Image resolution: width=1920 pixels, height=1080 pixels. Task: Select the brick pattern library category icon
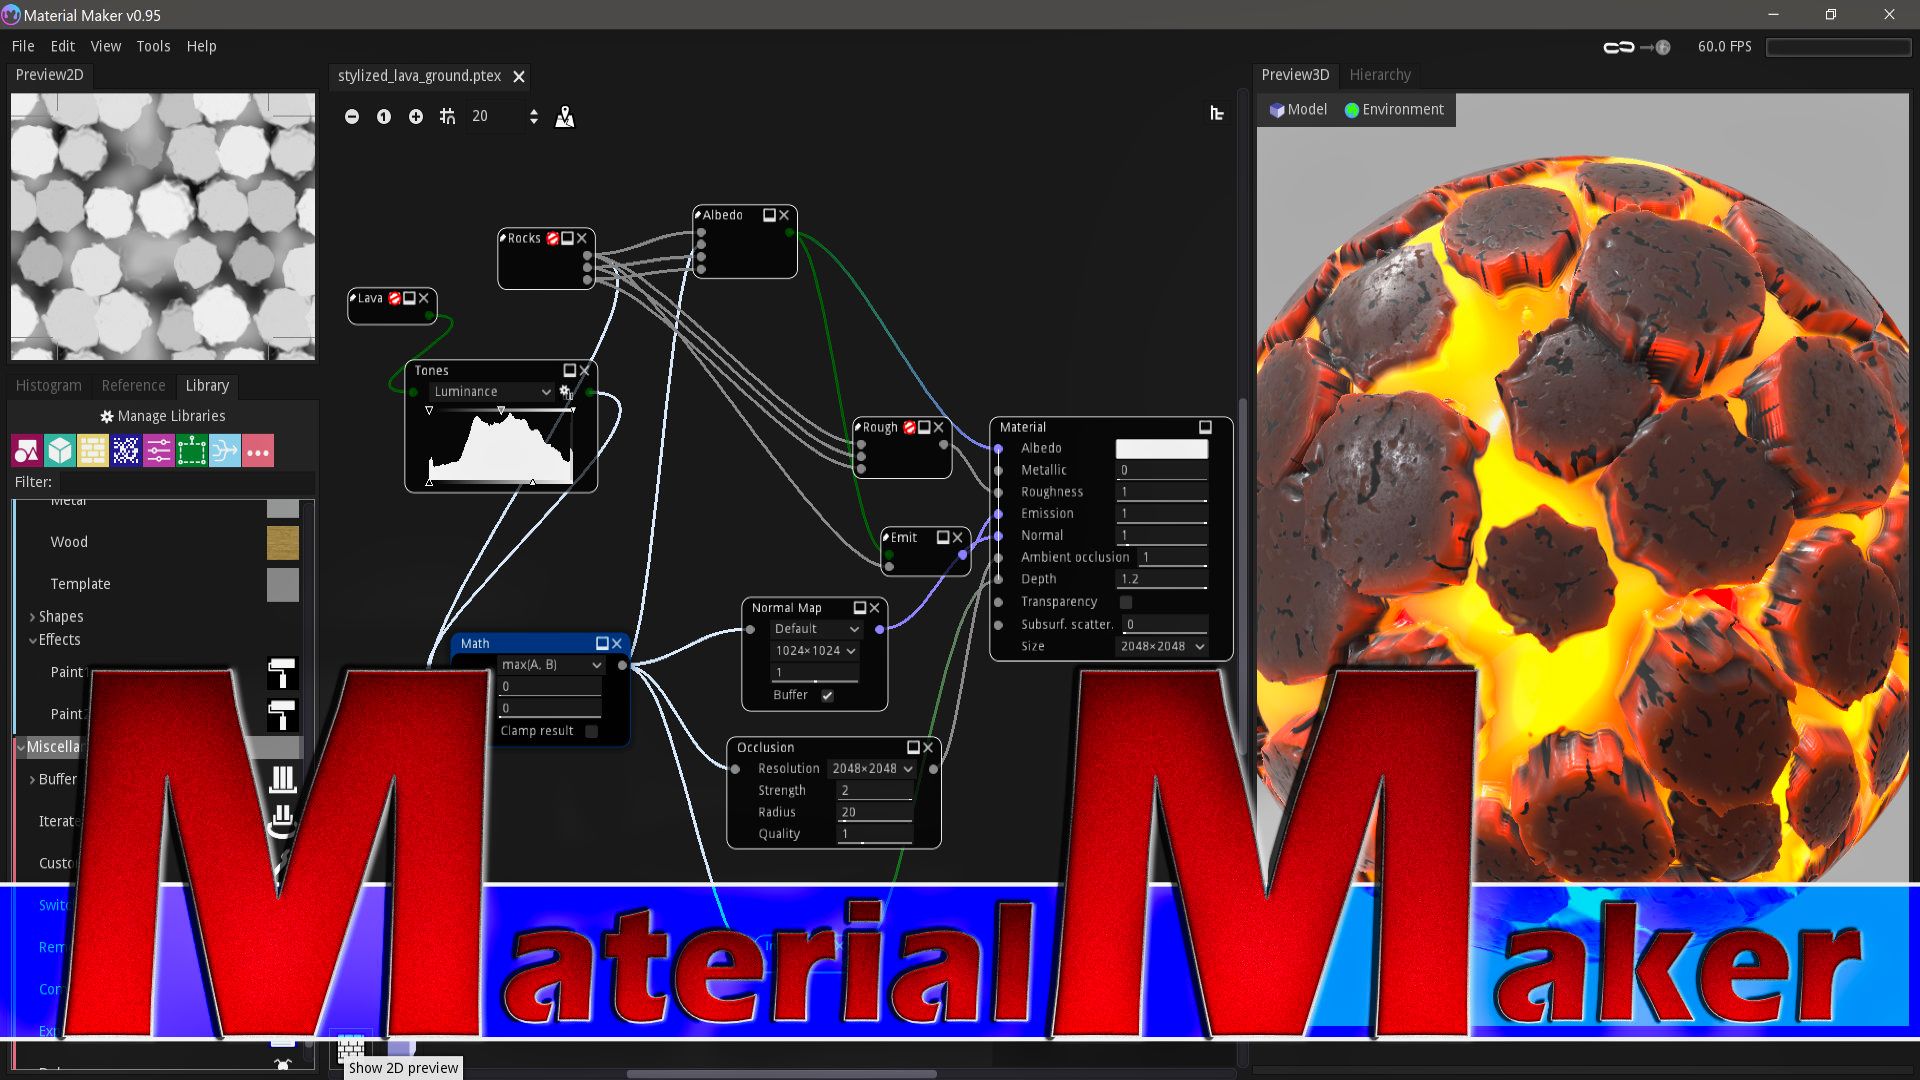coord(93,451)
